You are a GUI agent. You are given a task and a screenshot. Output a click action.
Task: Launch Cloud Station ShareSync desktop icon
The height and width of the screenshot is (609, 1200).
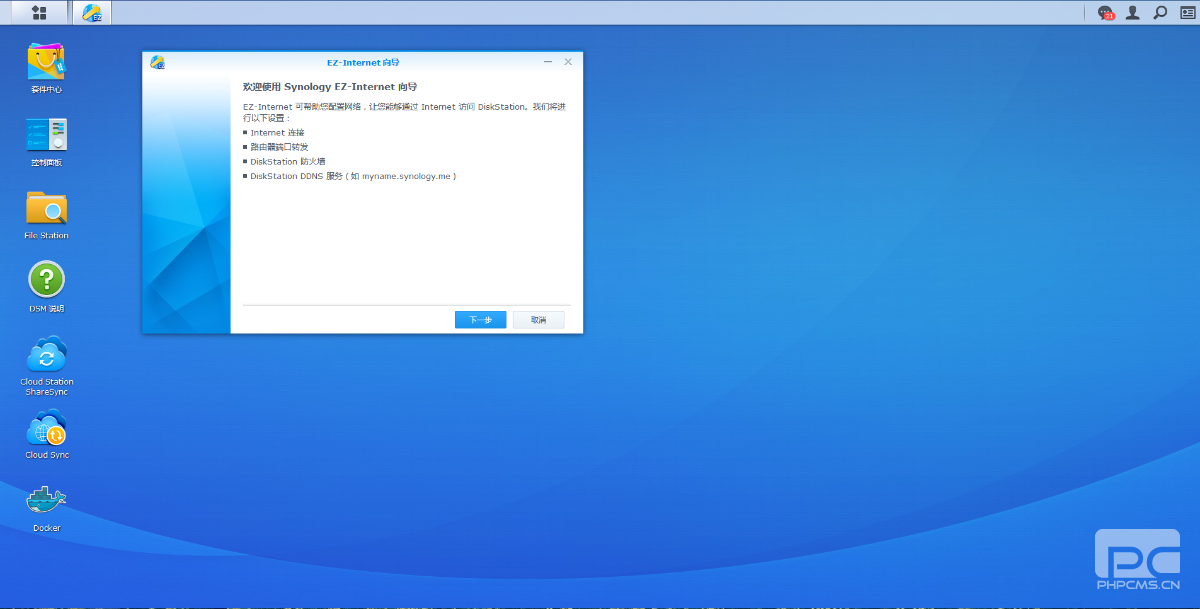coord(47,365)
